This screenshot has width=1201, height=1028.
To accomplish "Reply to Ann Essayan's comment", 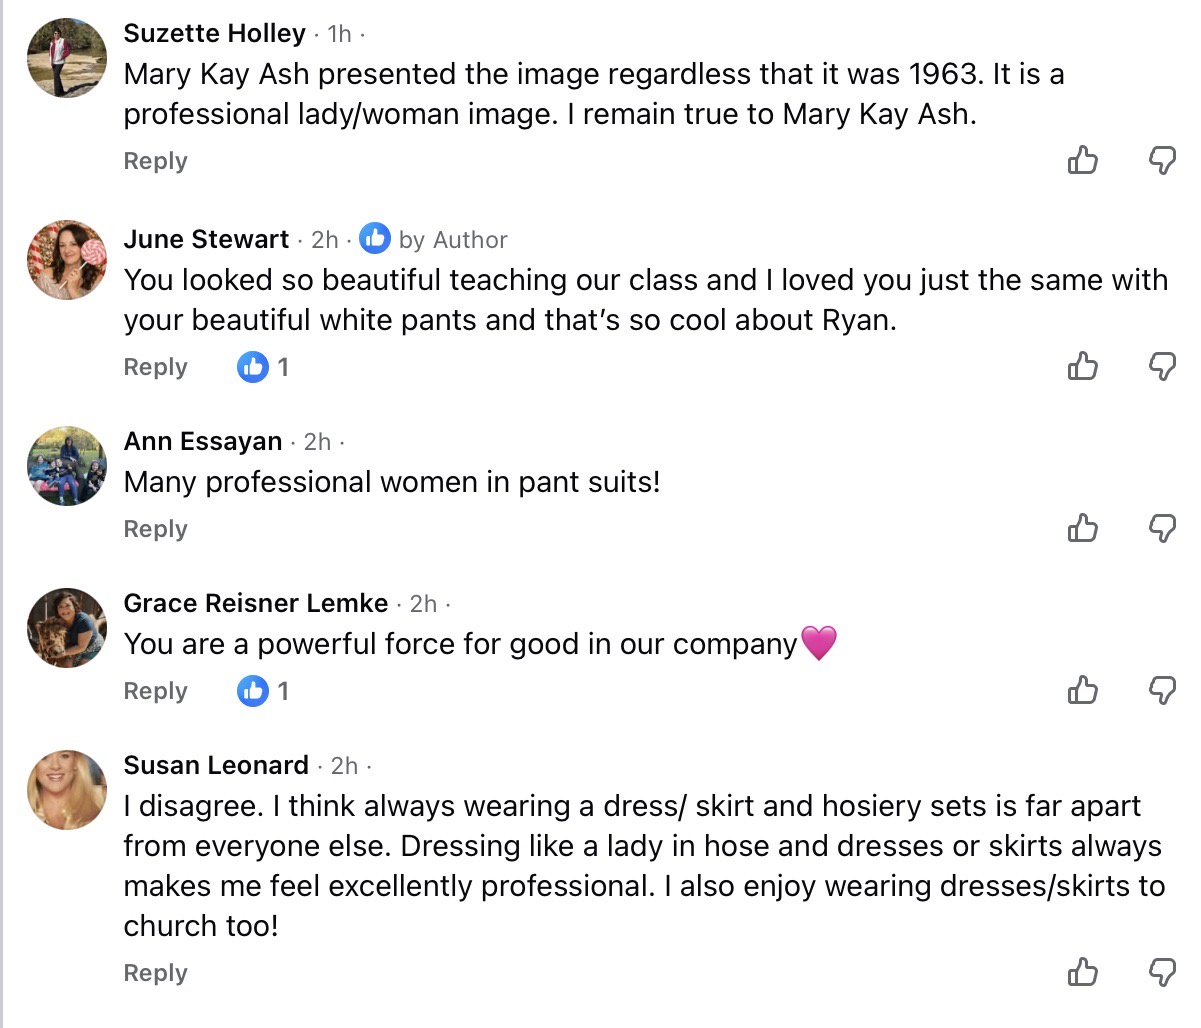I will [155, 529].
